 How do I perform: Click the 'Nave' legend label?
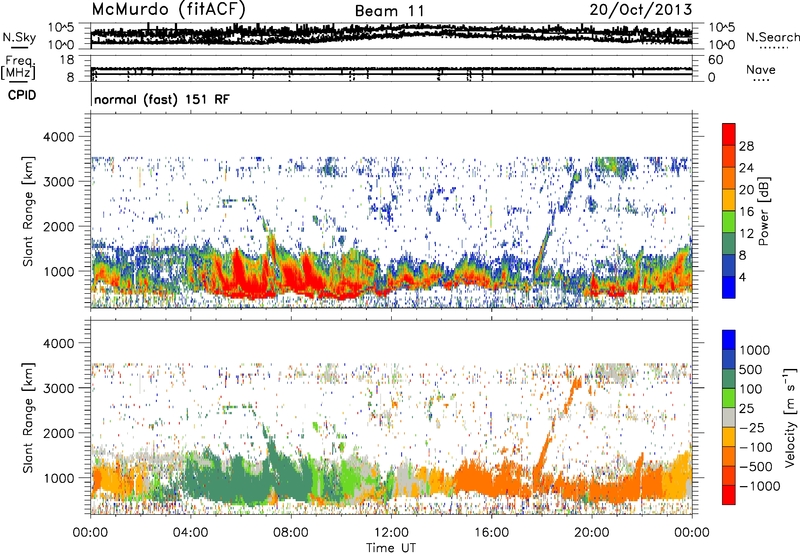[x=761, y=70]
